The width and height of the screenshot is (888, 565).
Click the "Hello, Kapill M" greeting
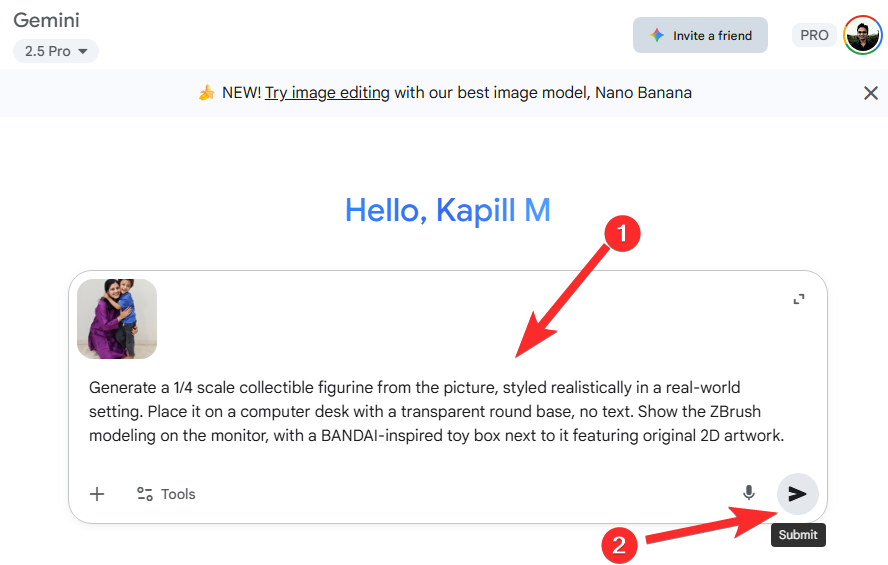pyautogui.click(x=447, y=210)
